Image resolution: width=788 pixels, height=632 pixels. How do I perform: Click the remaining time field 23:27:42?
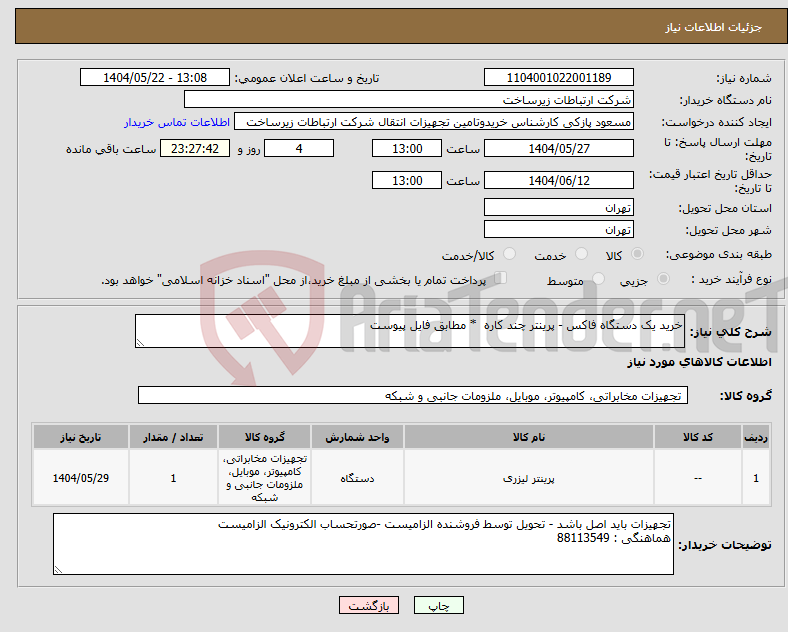195,148
